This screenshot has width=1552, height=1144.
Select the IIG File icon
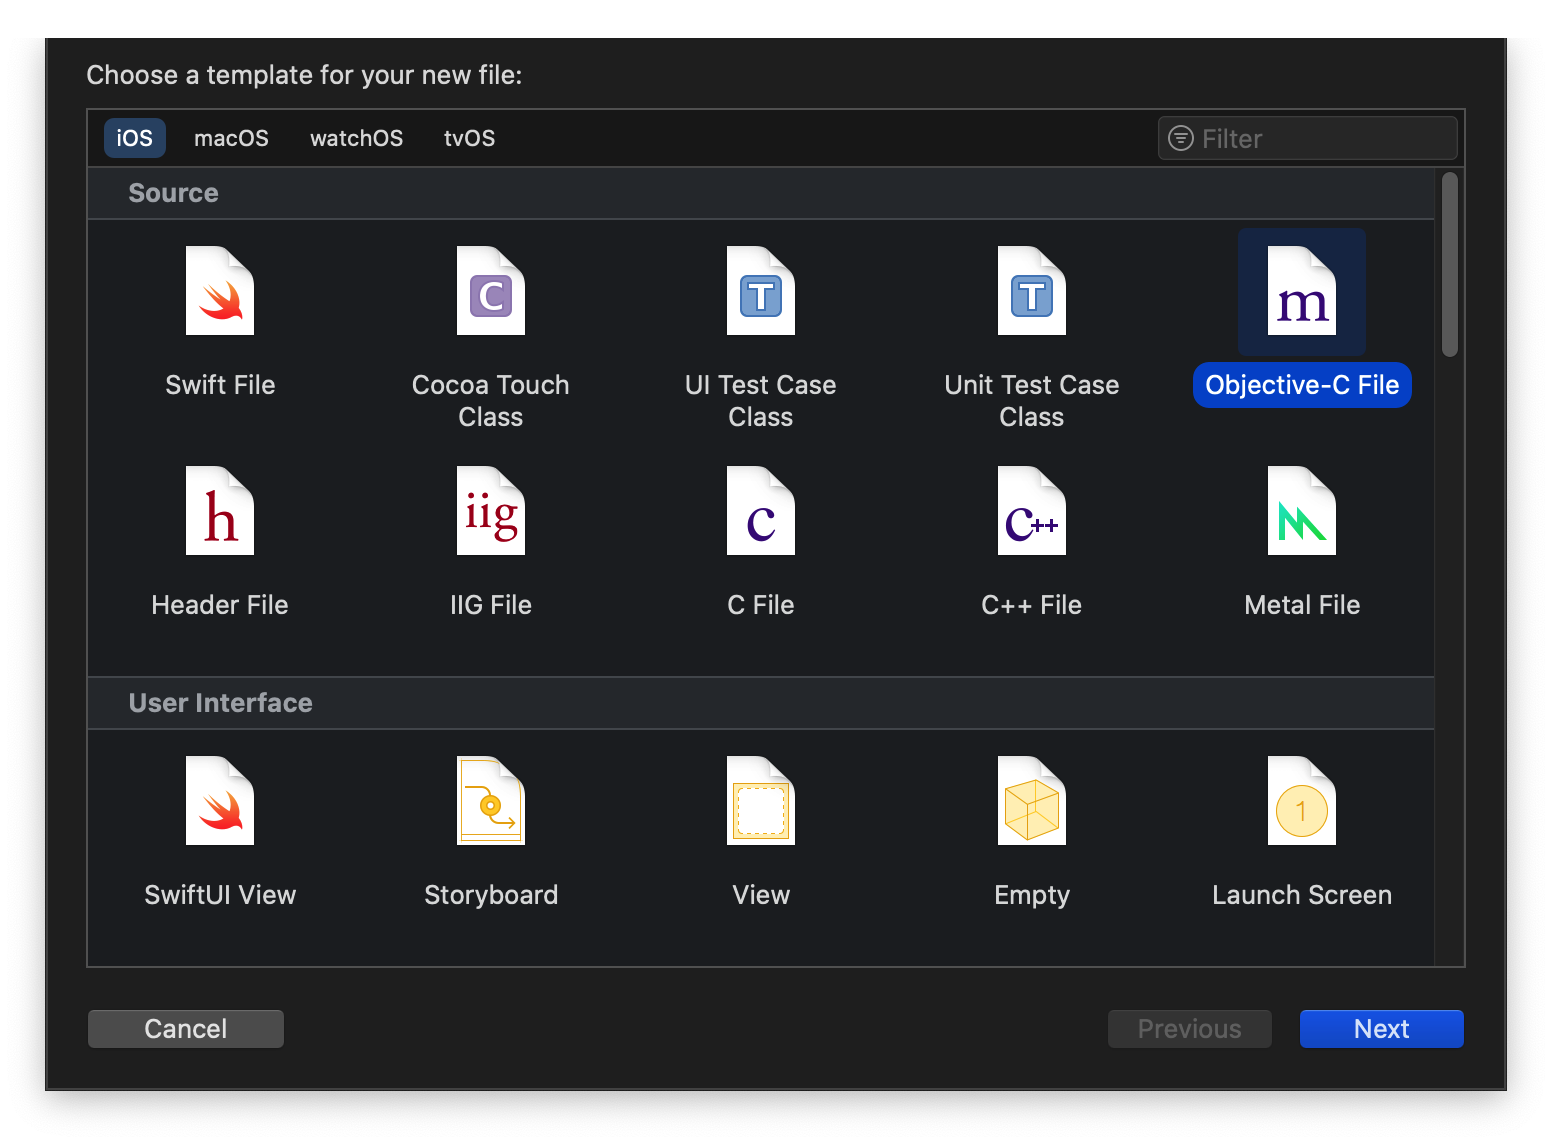491,511
